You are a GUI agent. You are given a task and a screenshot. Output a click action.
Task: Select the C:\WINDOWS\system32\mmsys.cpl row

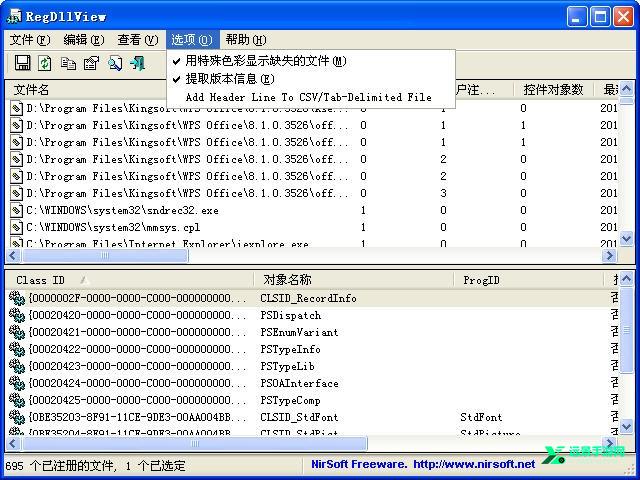click(x=312, y=227)
